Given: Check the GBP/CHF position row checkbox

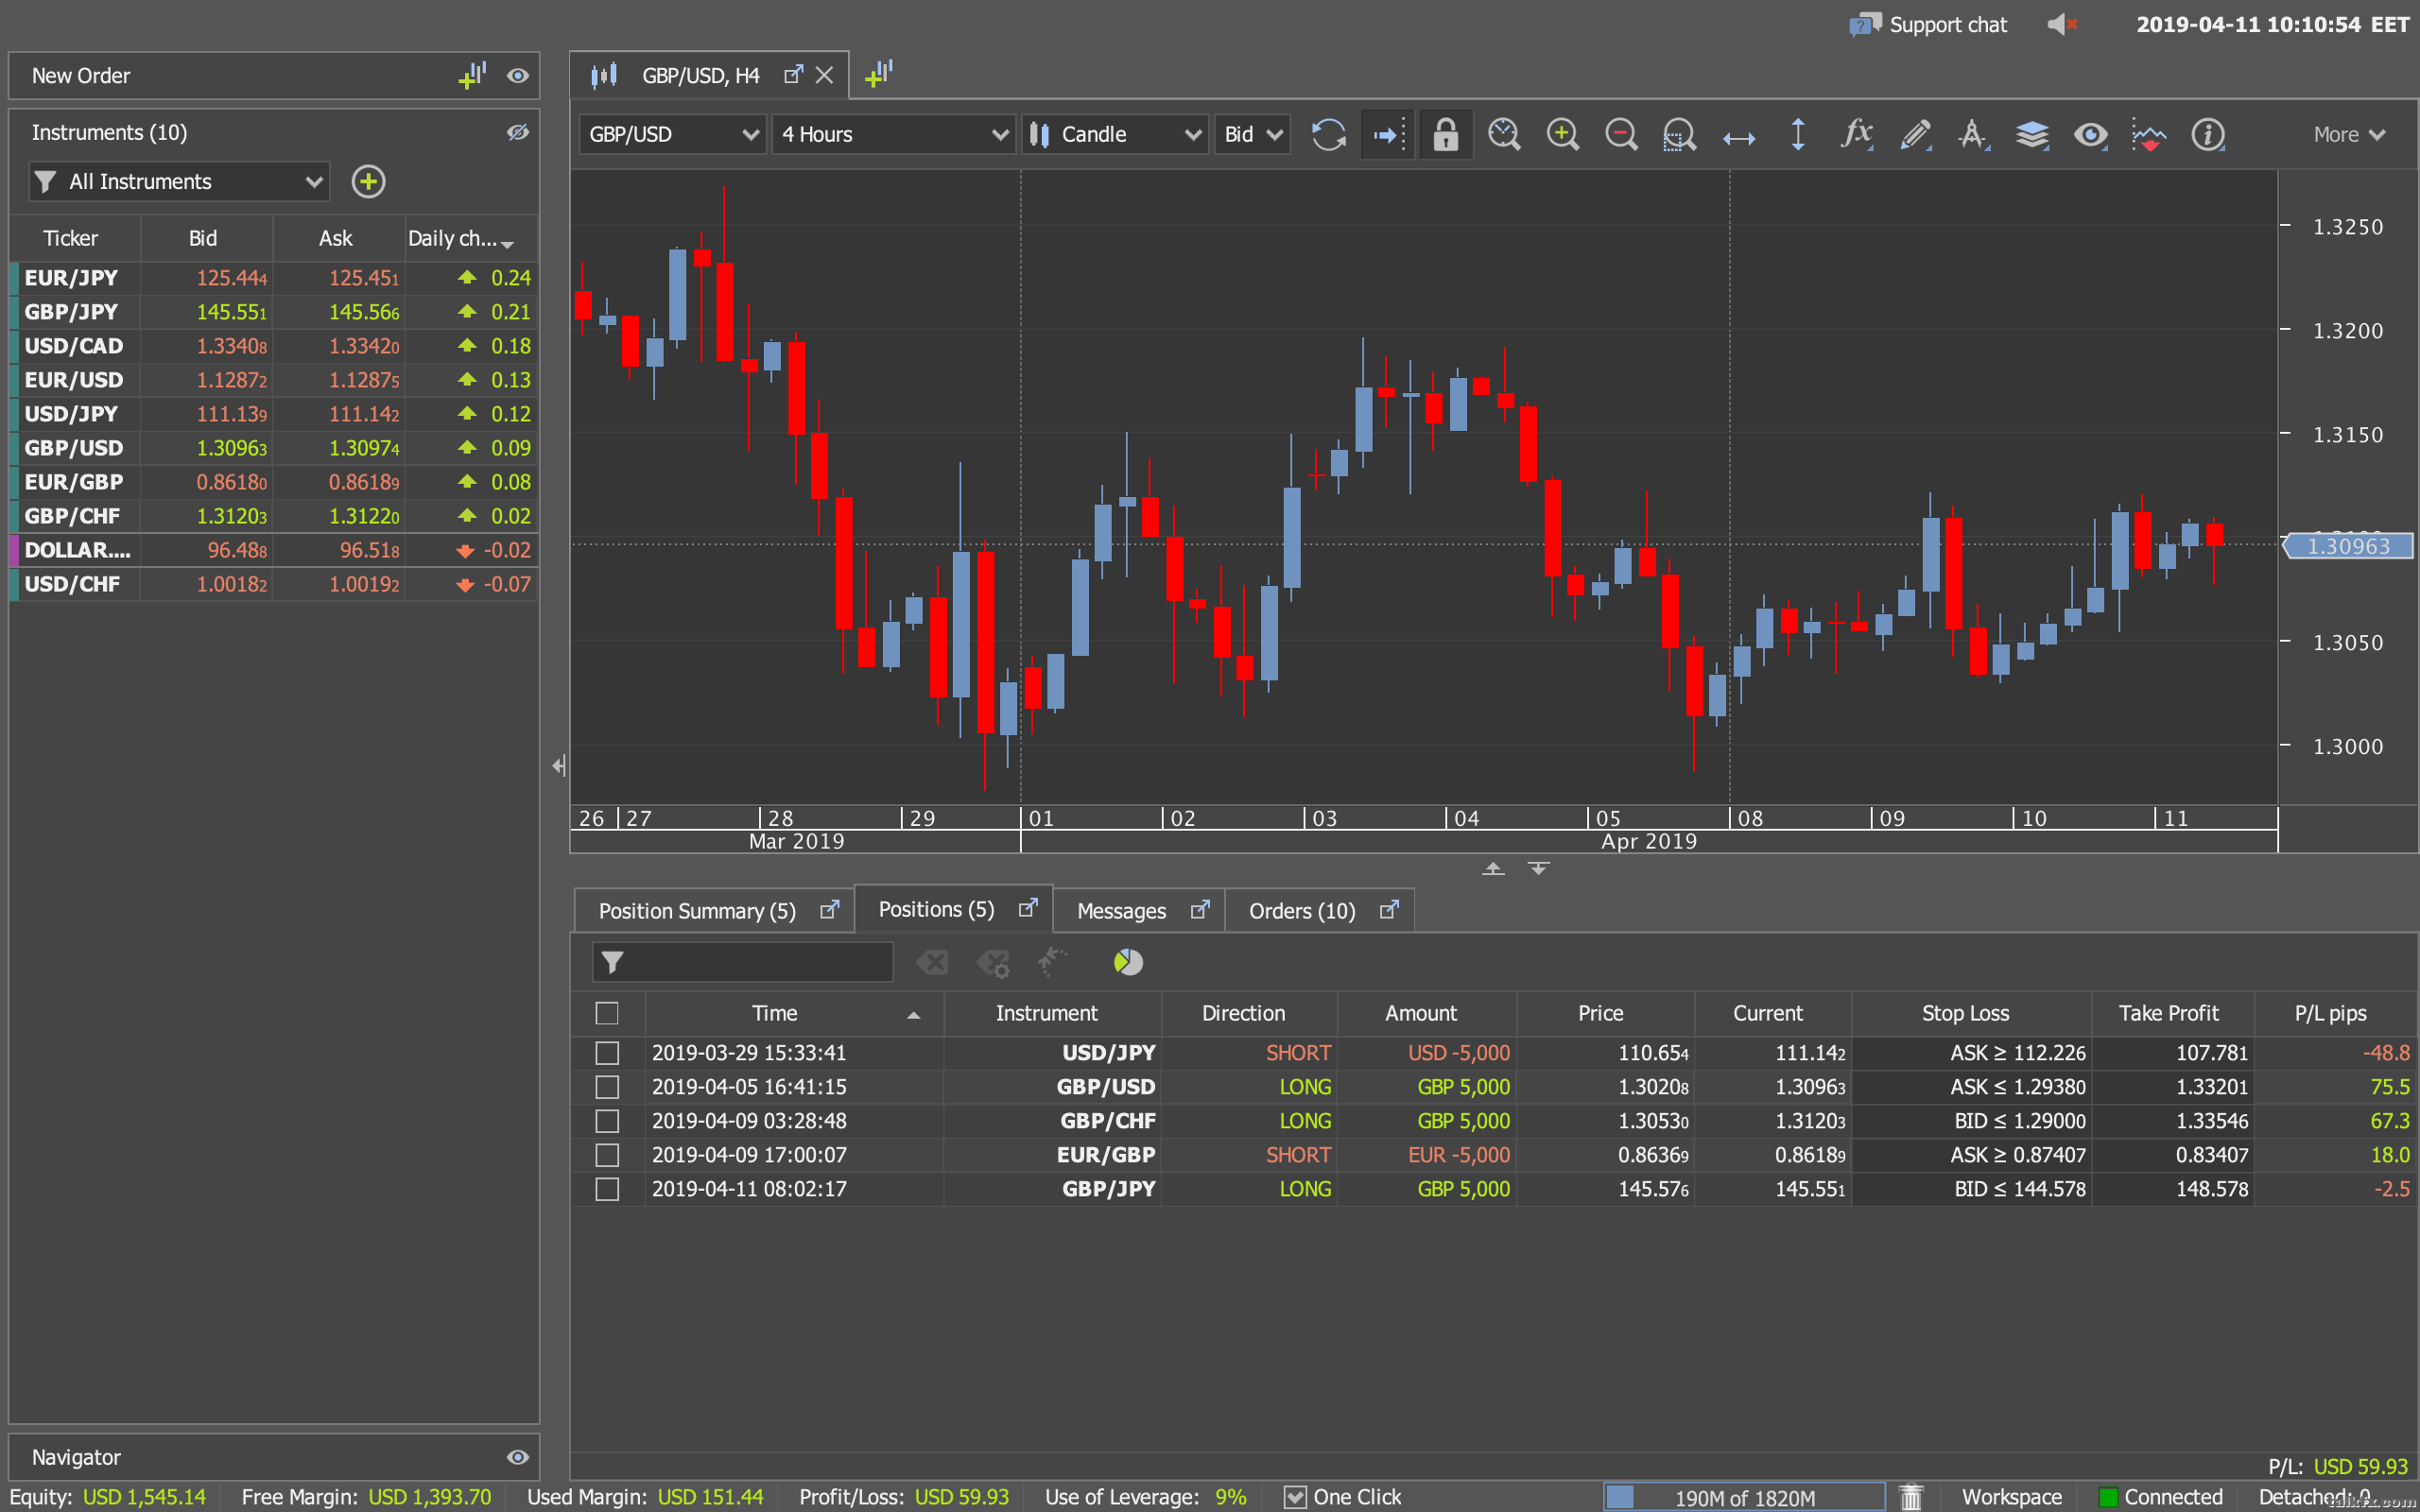Looking at the screenshot, I should point(607,1121).
